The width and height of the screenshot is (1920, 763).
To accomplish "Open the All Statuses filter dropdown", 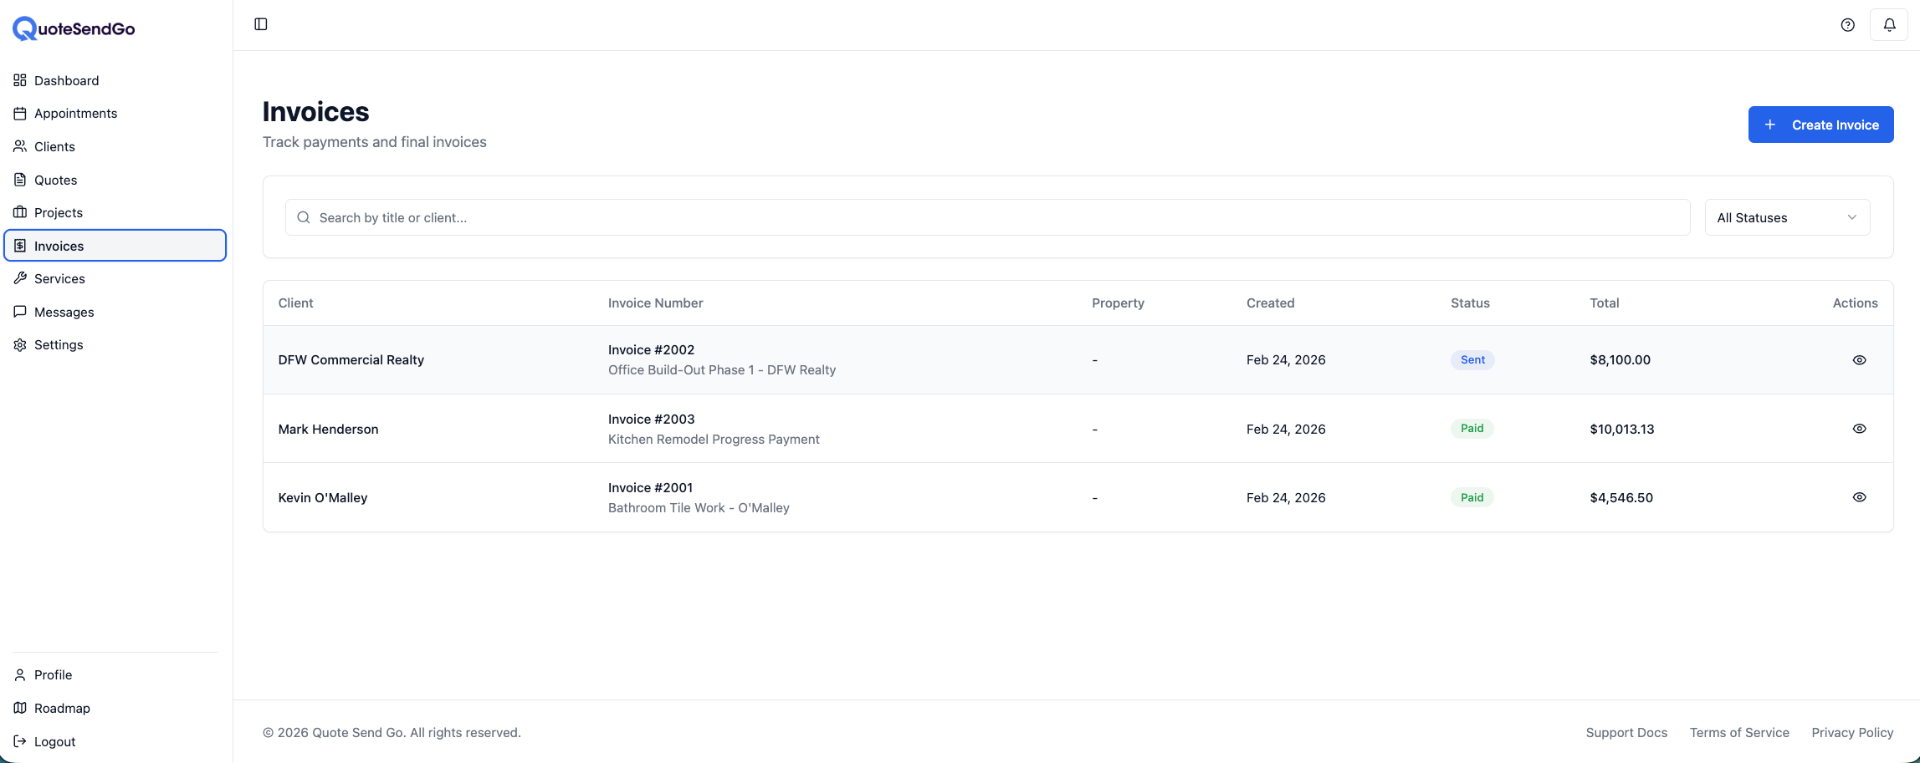I will [x=1787, y=217].
